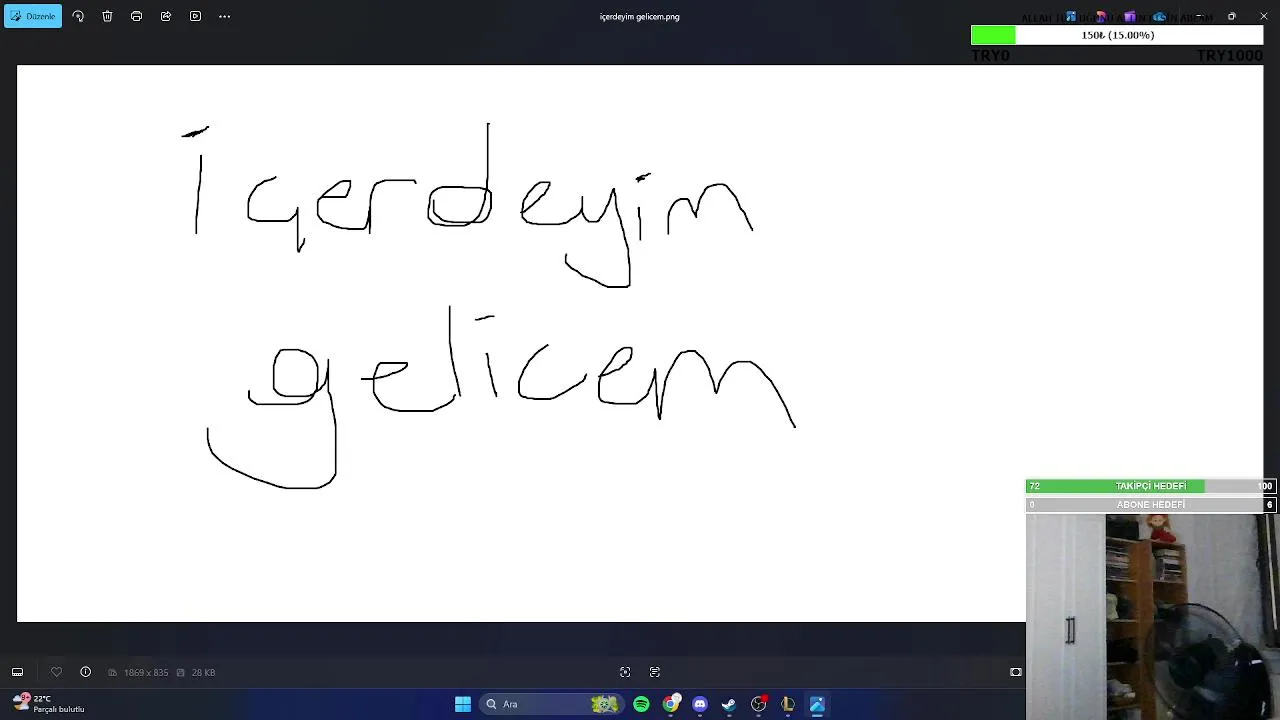Open the Düzenle edit button
Viewport: 1280px width, 720px height.
pyautogui.click(x=33, y=16)
